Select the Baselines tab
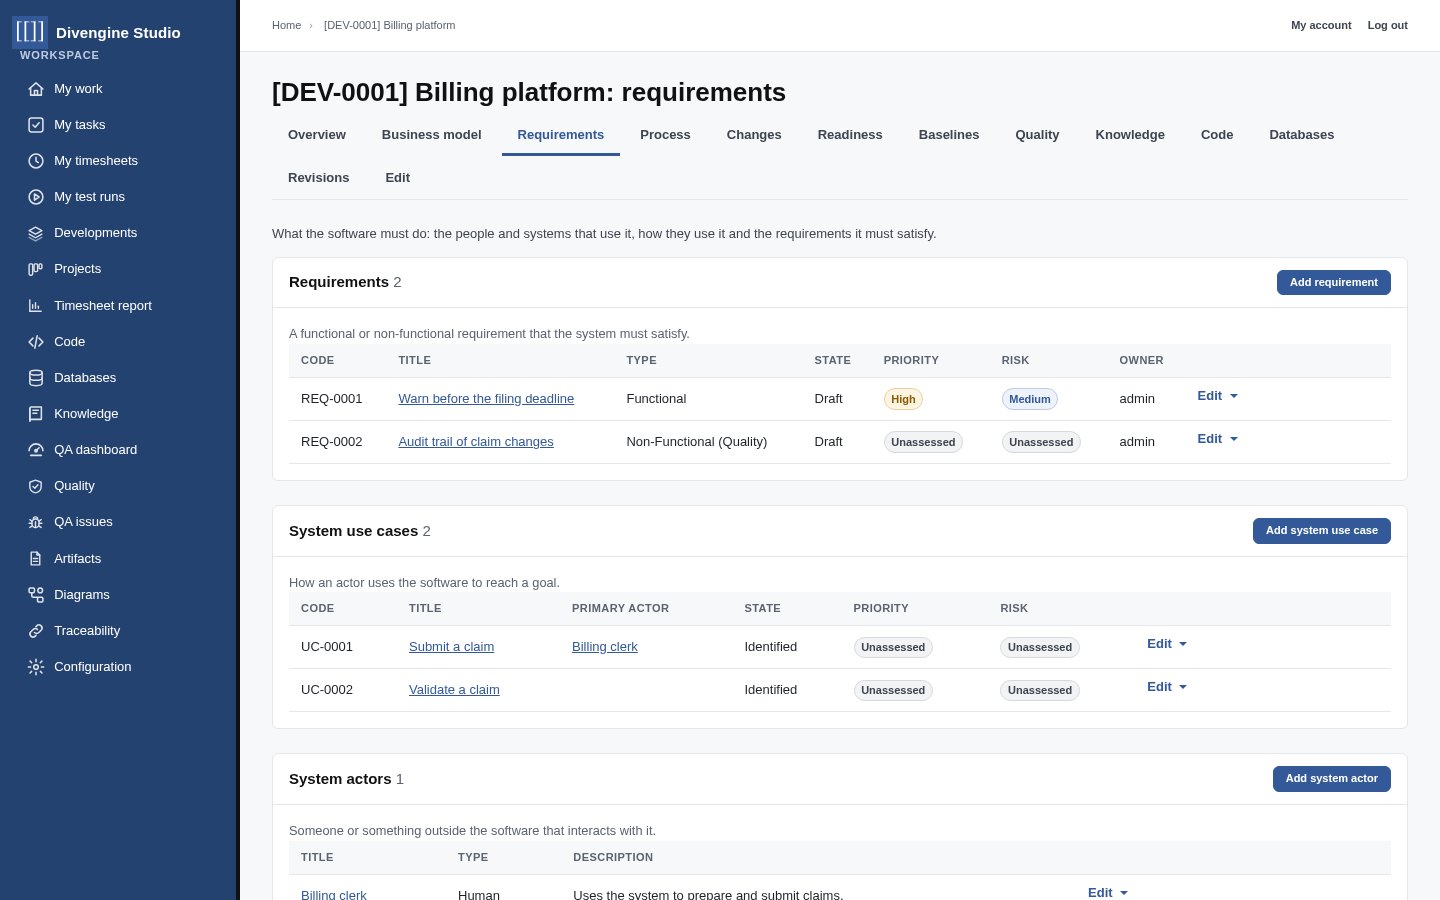The height and width of the screenshot is (900, 1440). tap(949, 135)
